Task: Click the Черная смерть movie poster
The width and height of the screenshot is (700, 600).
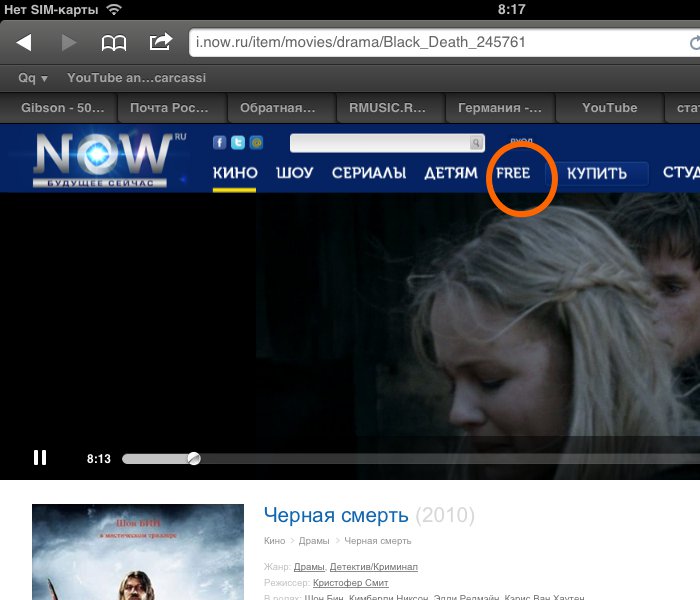Action: (x=138, y=552)
